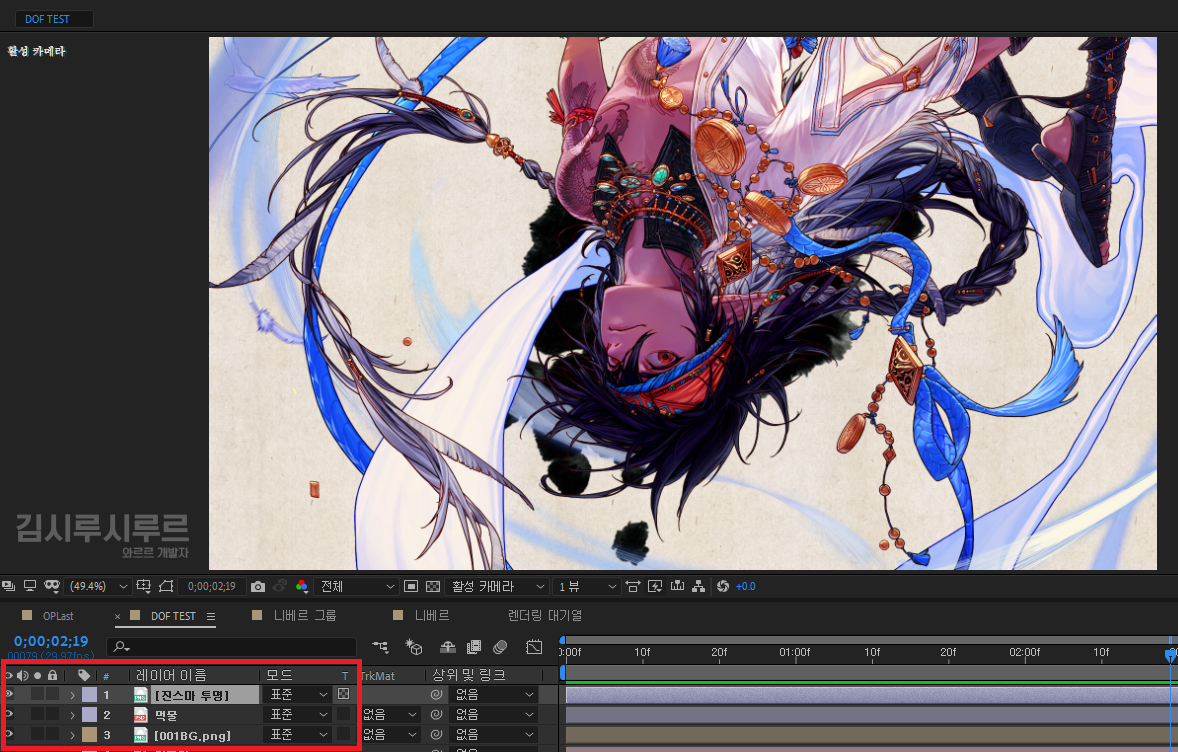Viewport: 1178px width, 752px height.
Task: Enable the Motion Blur icon
Action: click(x=500, y=646)
